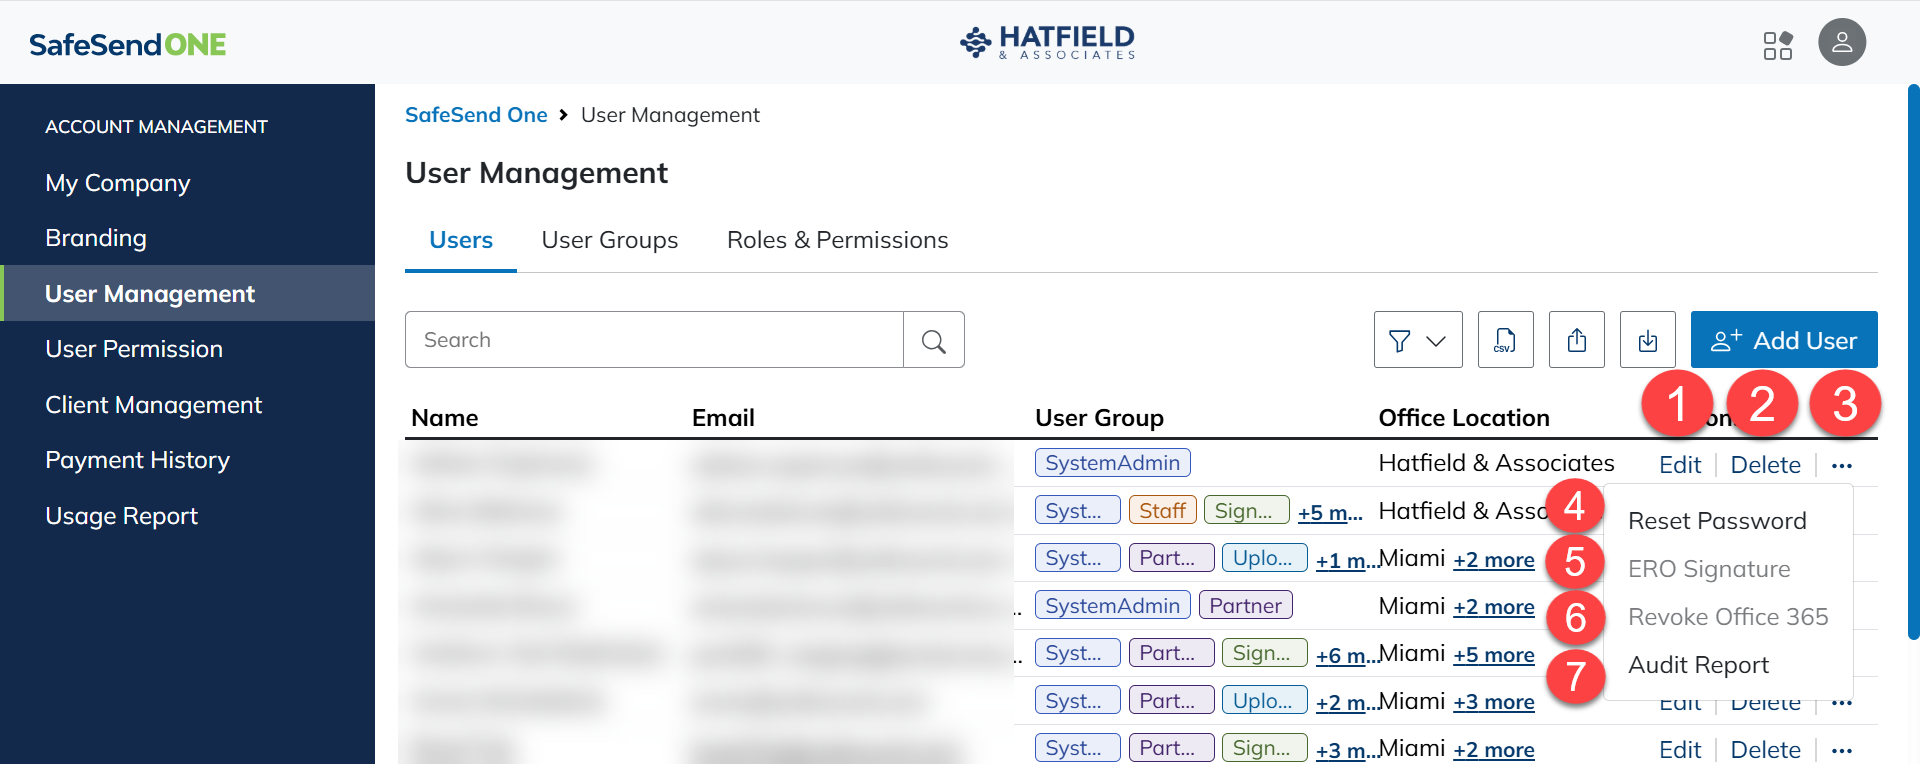The height and width of the screenshot is (764, 1920).
Task: Click the SafeSend One breadcrumb link
Action: click(476, 115)
